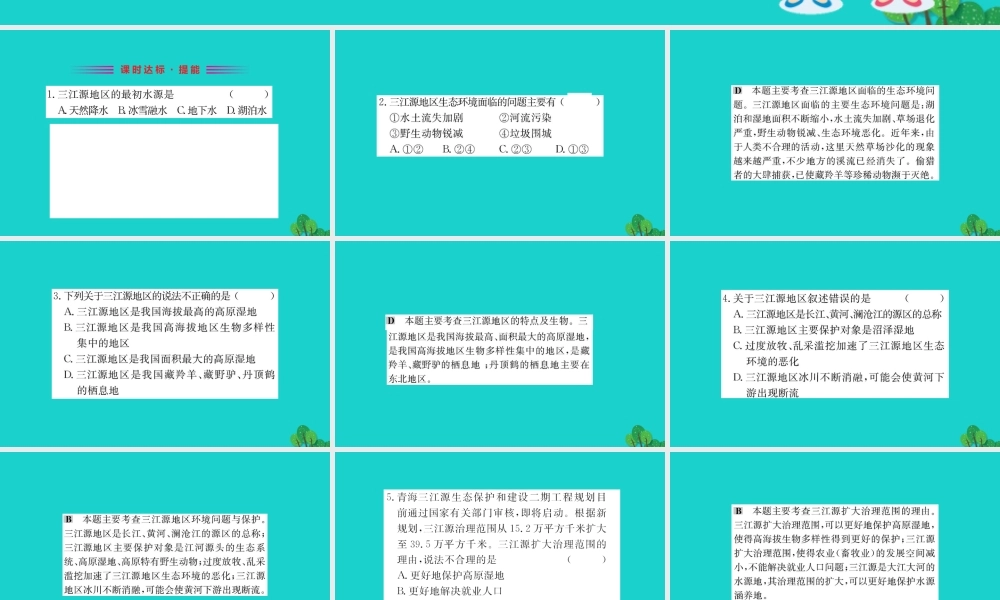Select option D 湖泊水
Screen dimensions: 1000x600
tap(247, 110)
